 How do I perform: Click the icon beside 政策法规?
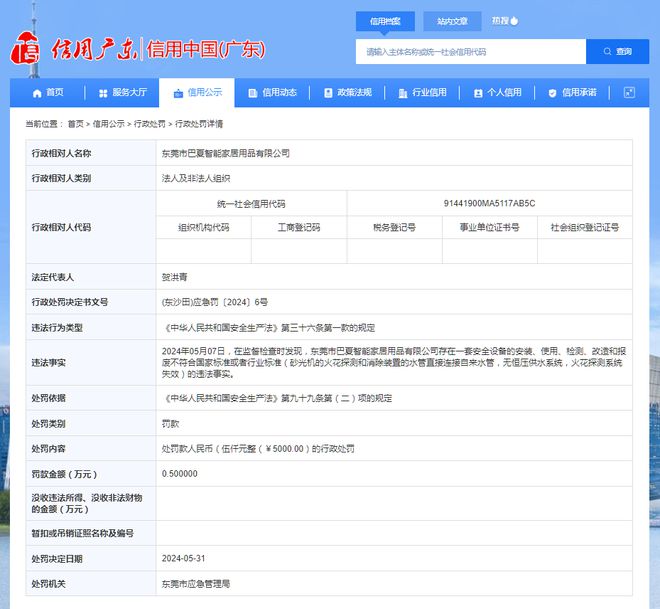click(x=328, y=93)
